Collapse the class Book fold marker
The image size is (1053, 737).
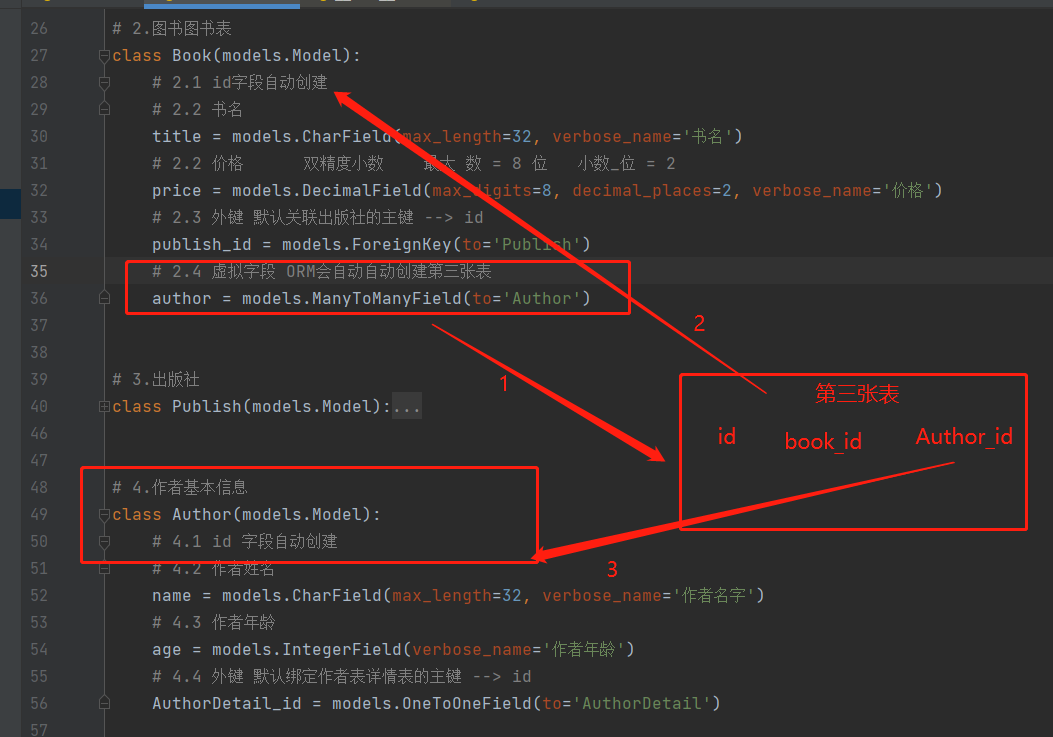point(104,56)
